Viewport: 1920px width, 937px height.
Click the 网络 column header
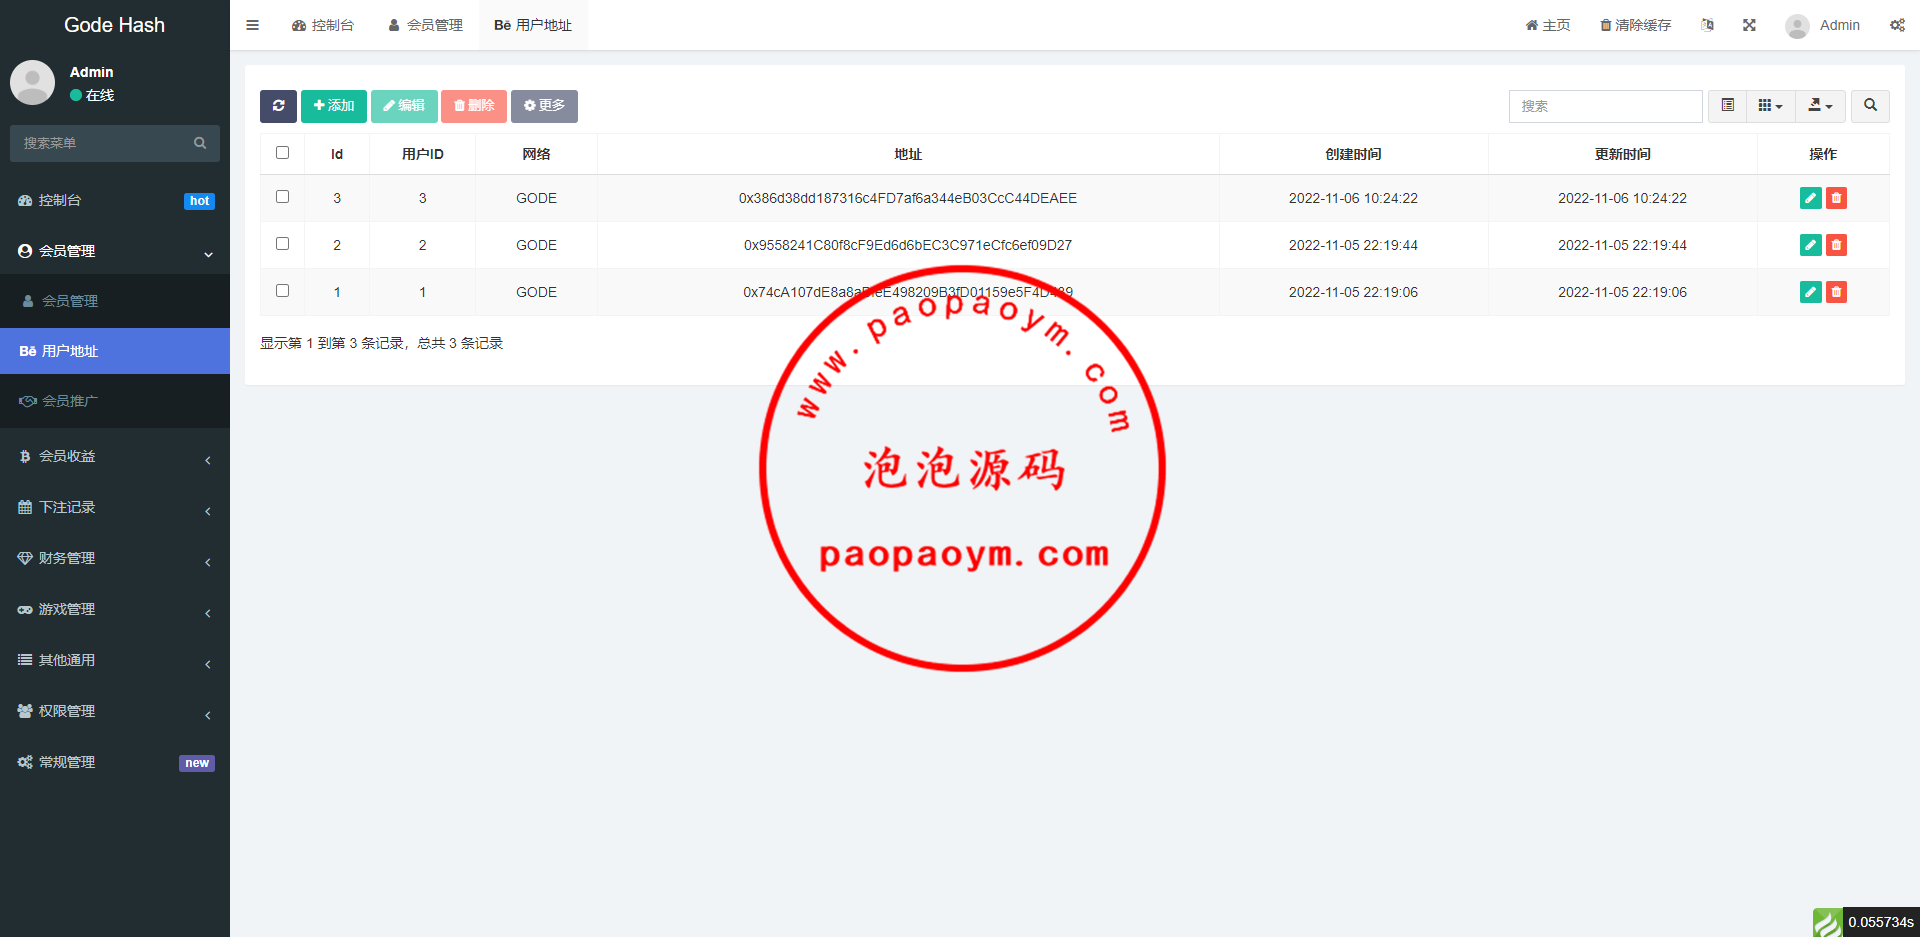point(536,154)
